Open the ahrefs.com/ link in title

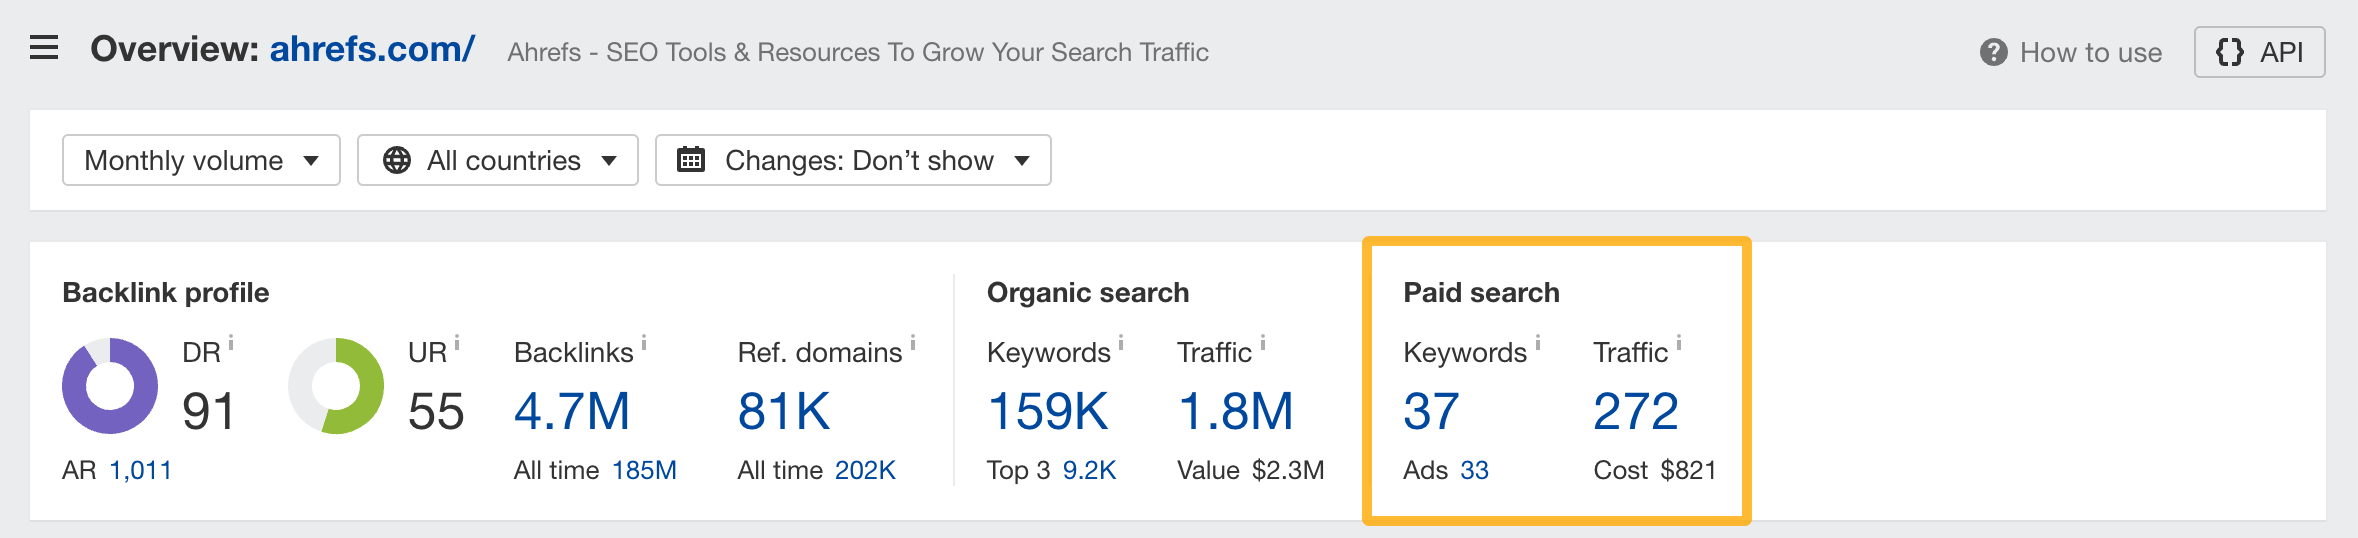[372, 49]
